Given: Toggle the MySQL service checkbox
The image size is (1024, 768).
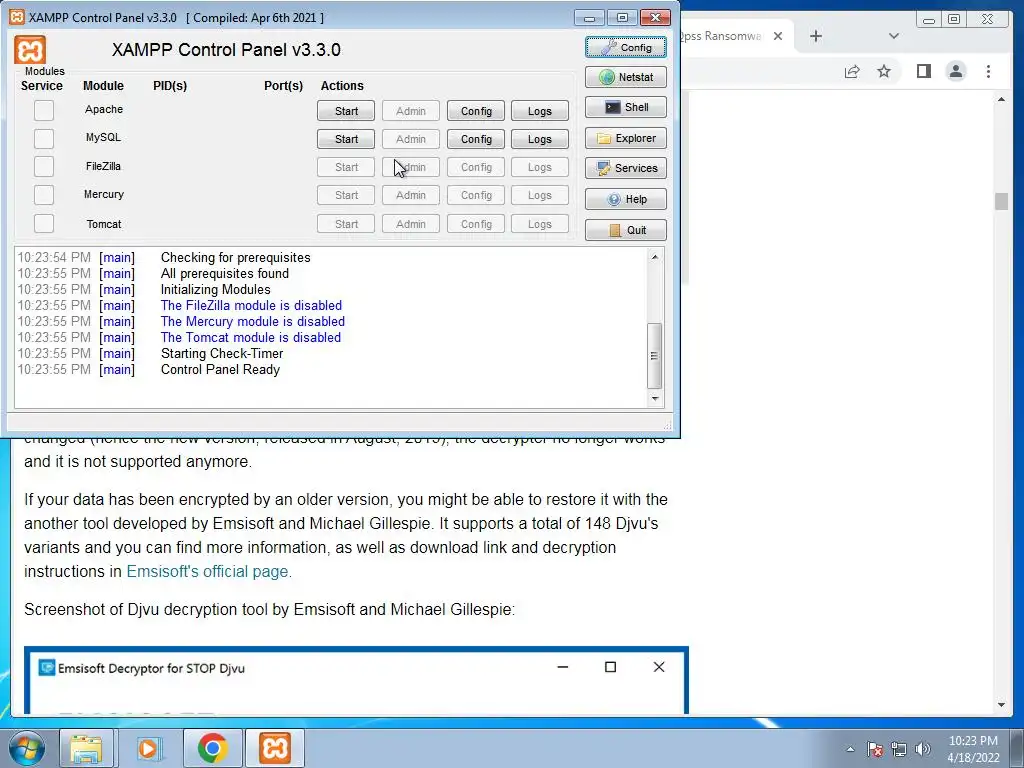Looking at the screenshot, I should [x=44, y=138].
